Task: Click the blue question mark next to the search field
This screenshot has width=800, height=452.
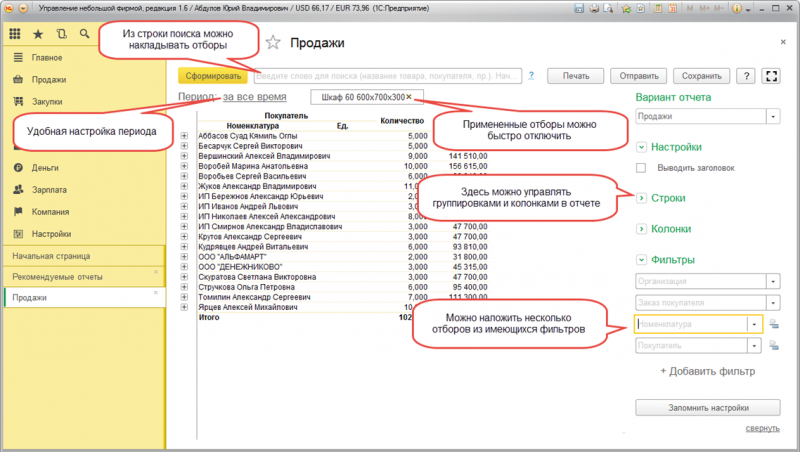Action: 531,76
